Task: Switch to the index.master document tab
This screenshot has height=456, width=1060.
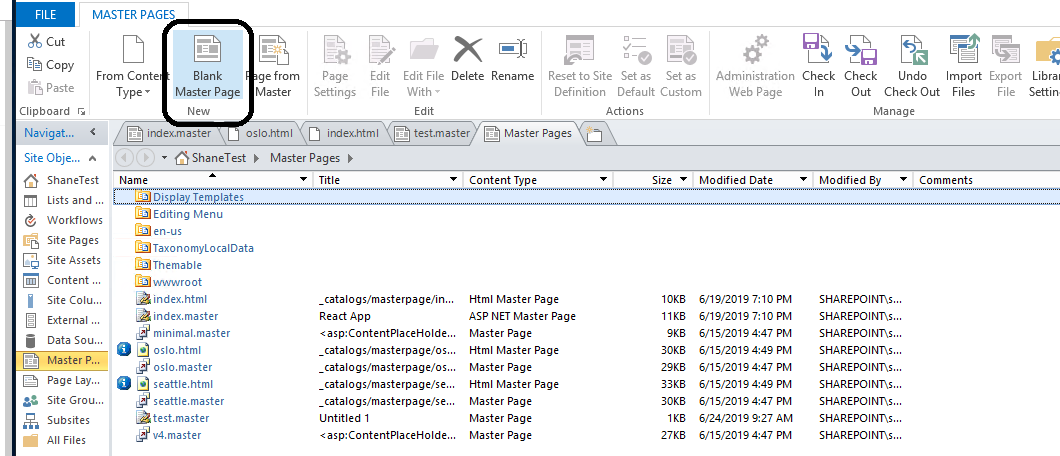Action: (x=170, y=133)
